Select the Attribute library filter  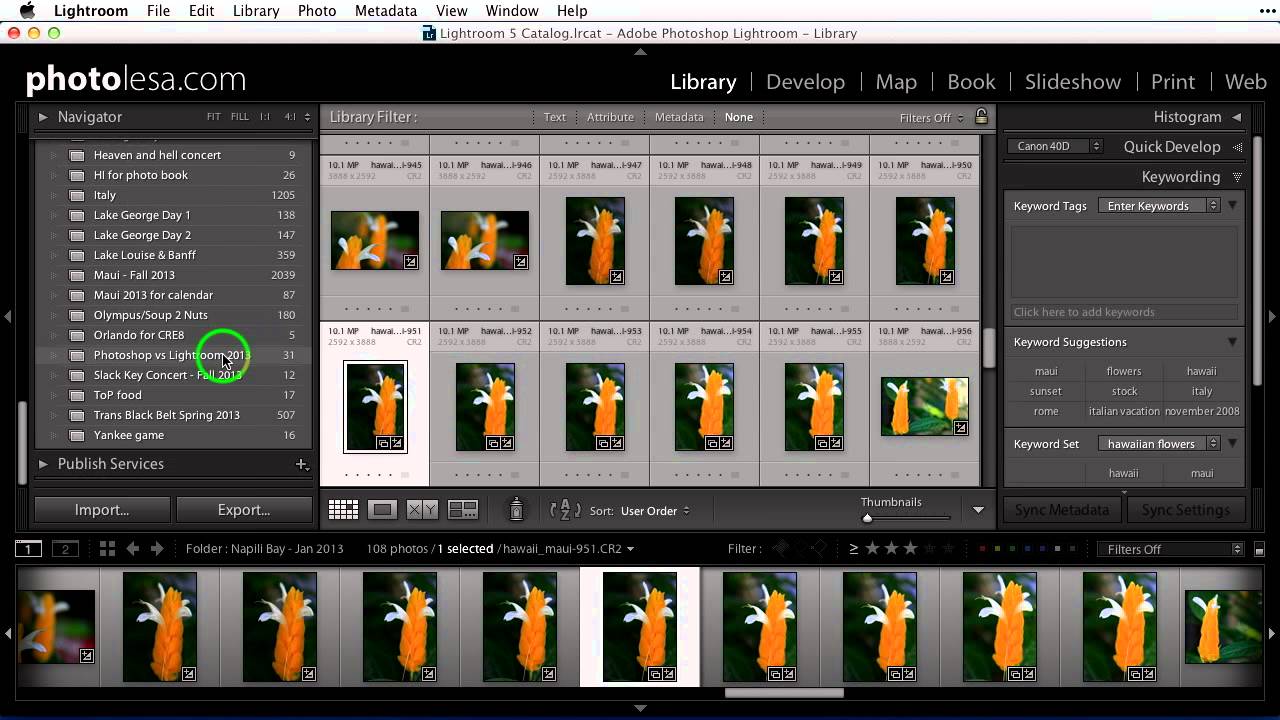(x=610, y=117)
